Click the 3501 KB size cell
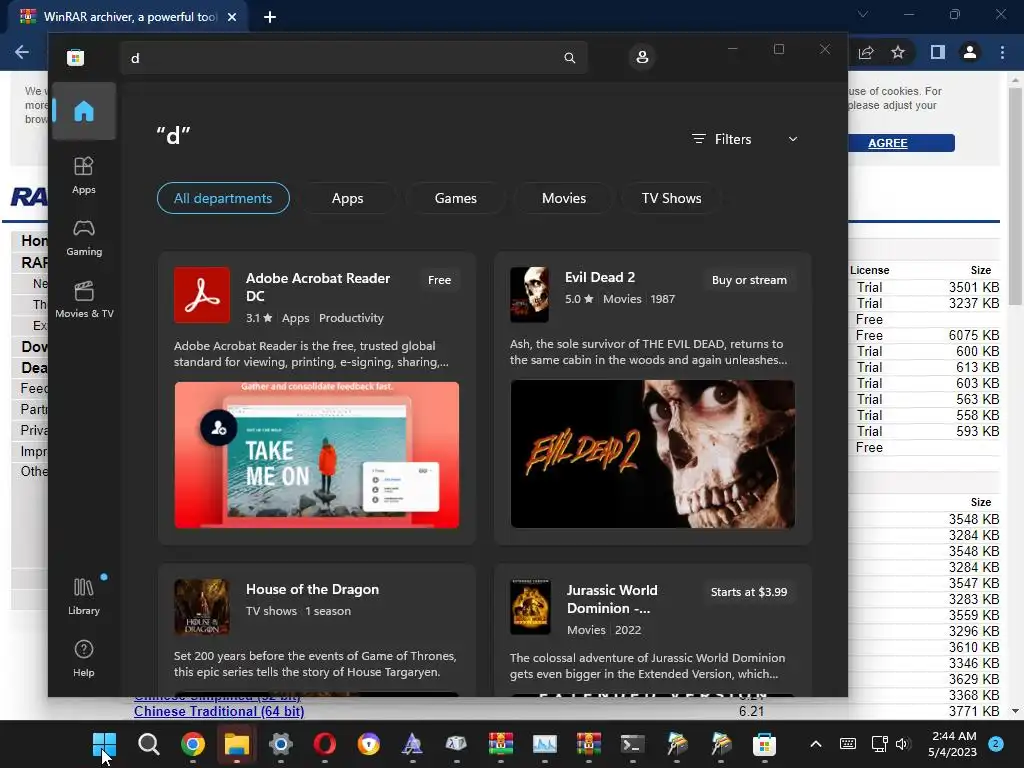This screenshot has width=1024, height=768. (x=974, y=287)
